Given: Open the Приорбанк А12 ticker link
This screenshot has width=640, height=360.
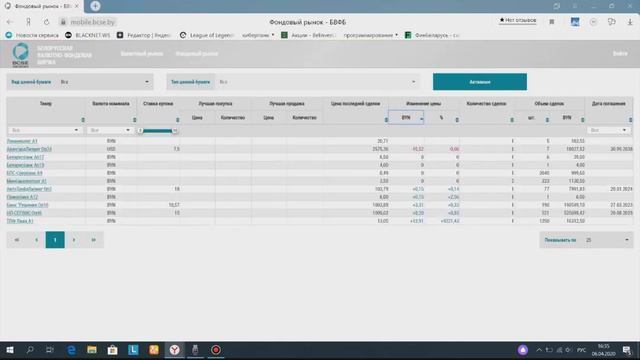Looking at the screenshot, I should point(22,197).
